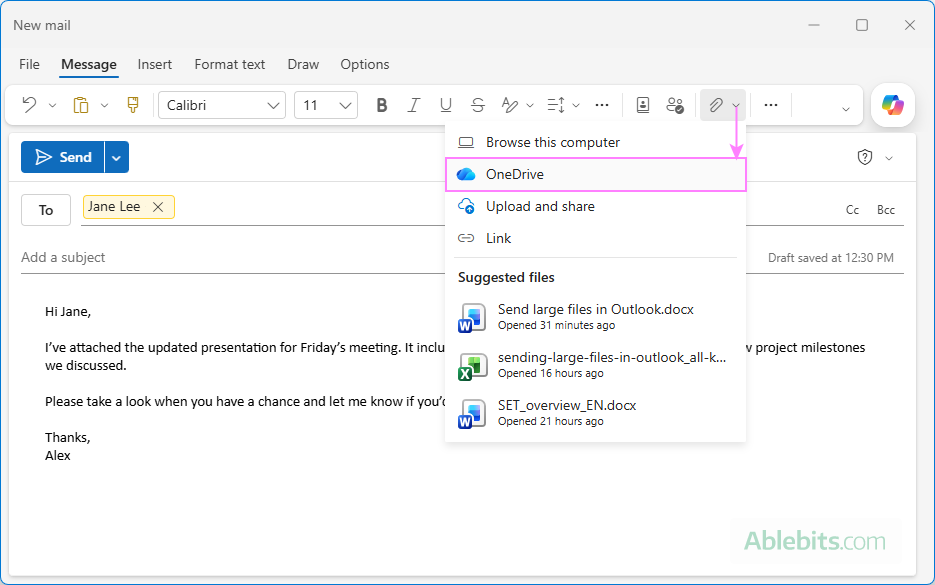
Task: Click the Check names icon
Action: 675,106
